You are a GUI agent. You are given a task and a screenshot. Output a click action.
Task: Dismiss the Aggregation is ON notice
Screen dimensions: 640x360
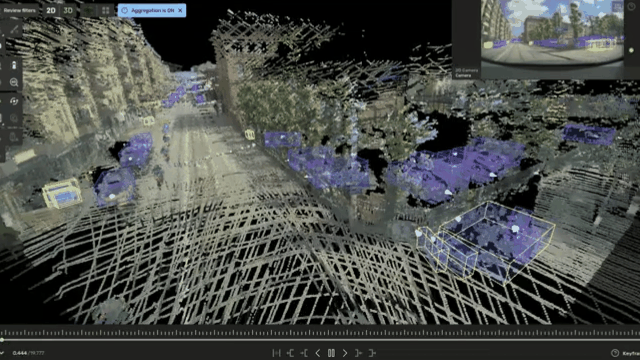click(180, 11)
